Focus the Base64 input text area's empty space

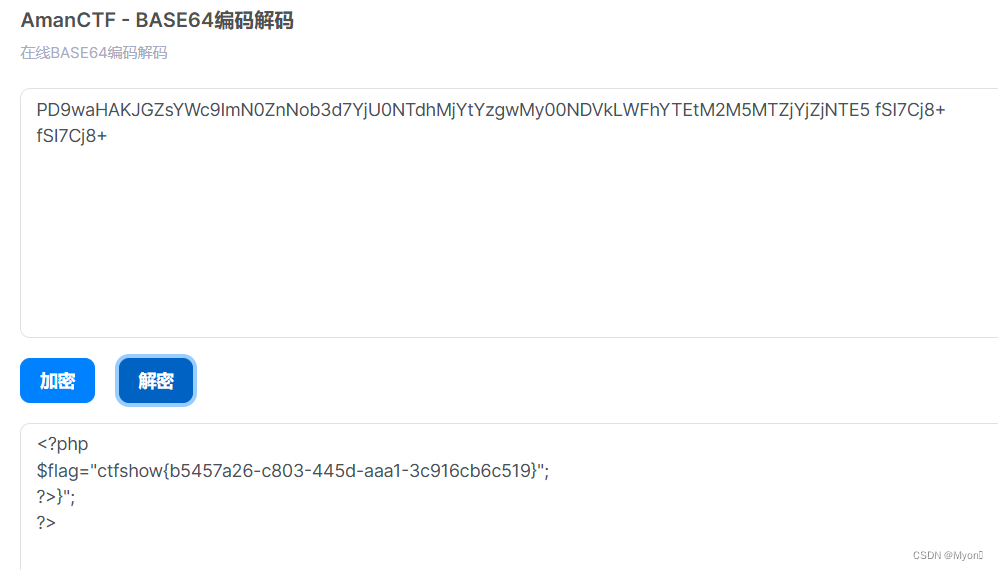(509, 242)
